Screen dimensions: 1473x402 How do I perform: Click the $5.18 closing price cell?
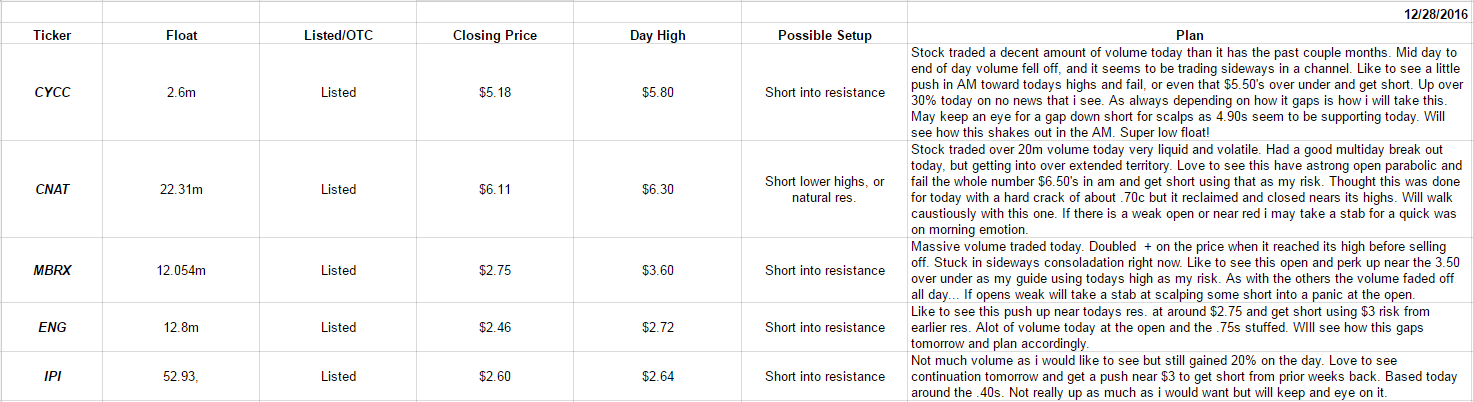click(494, 92)
